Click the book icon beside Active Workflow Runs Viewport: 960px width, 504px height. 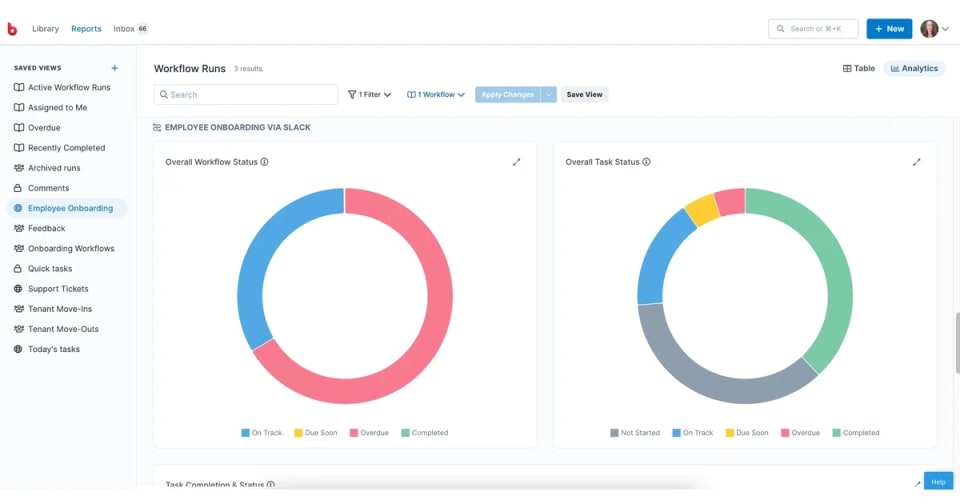point(19,88)
